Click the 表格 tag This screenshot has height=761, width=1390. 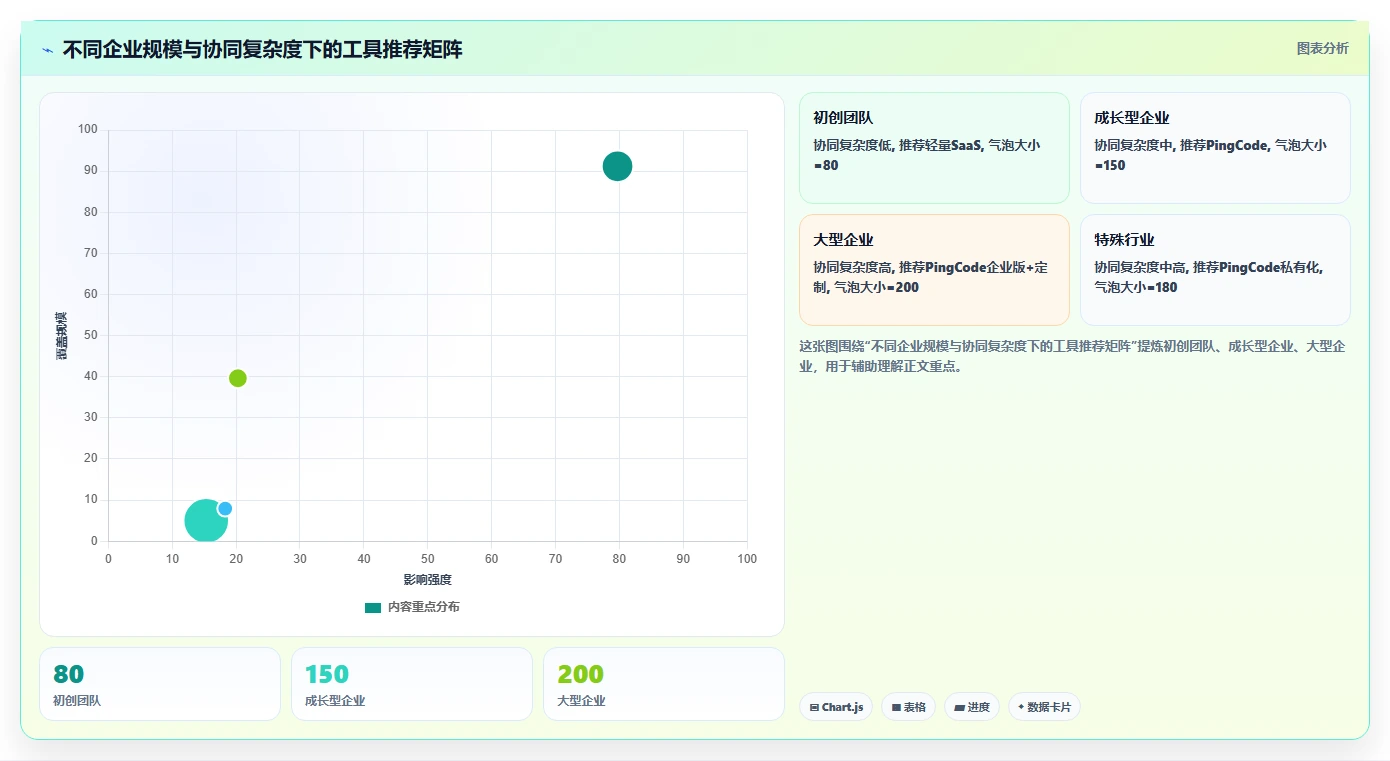908,707
